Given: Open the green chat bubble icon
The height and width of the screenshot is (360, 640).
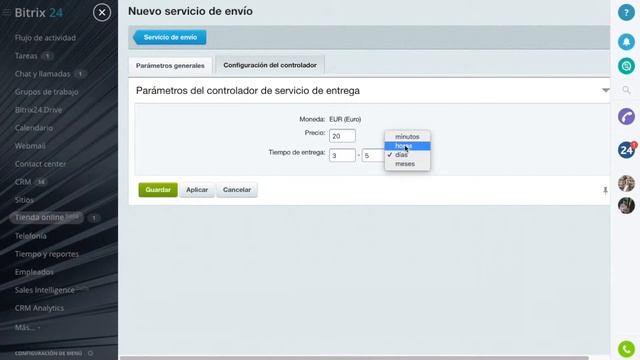Looking at the screenshot, I should (626, 66).
